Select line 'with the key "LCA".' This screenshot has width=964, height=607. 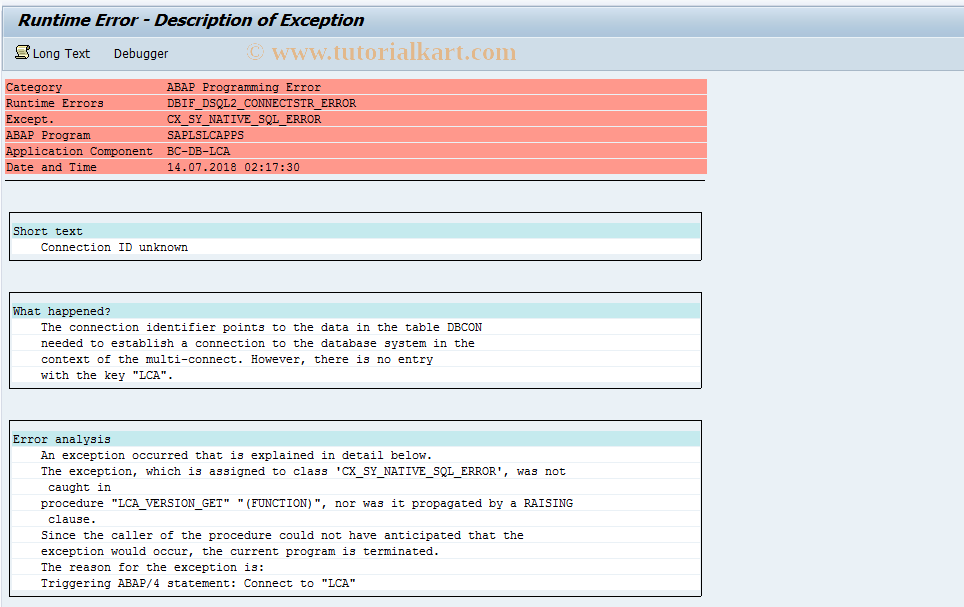click(x=107, y=375)
